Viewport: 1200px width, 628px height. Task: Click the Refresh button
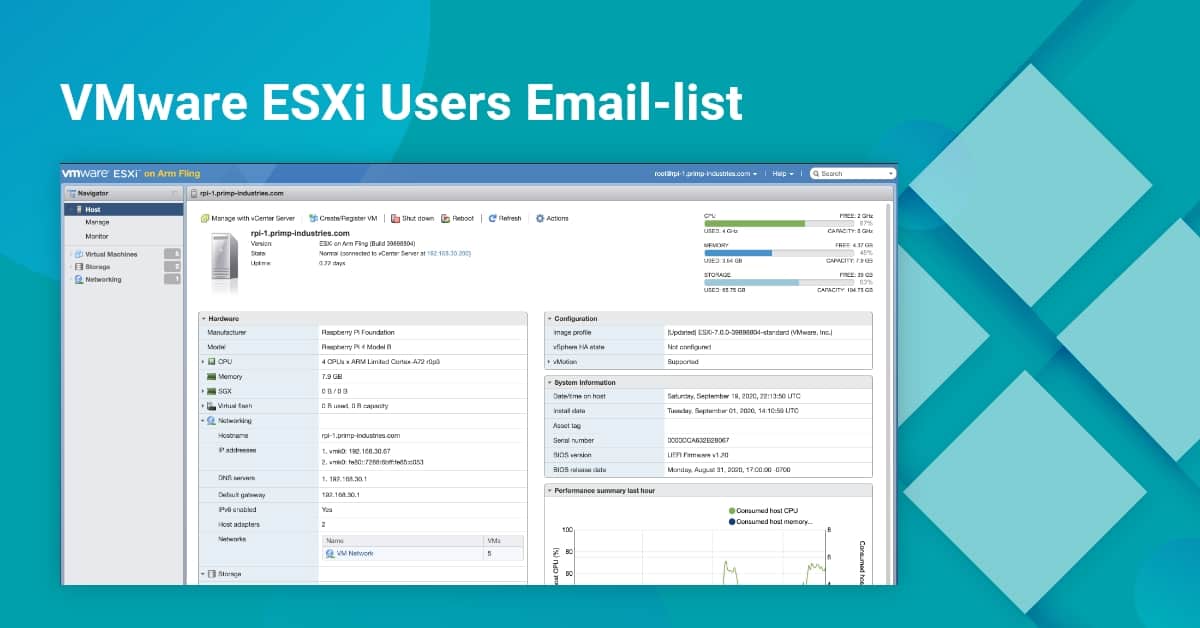(x=505, y=218)
